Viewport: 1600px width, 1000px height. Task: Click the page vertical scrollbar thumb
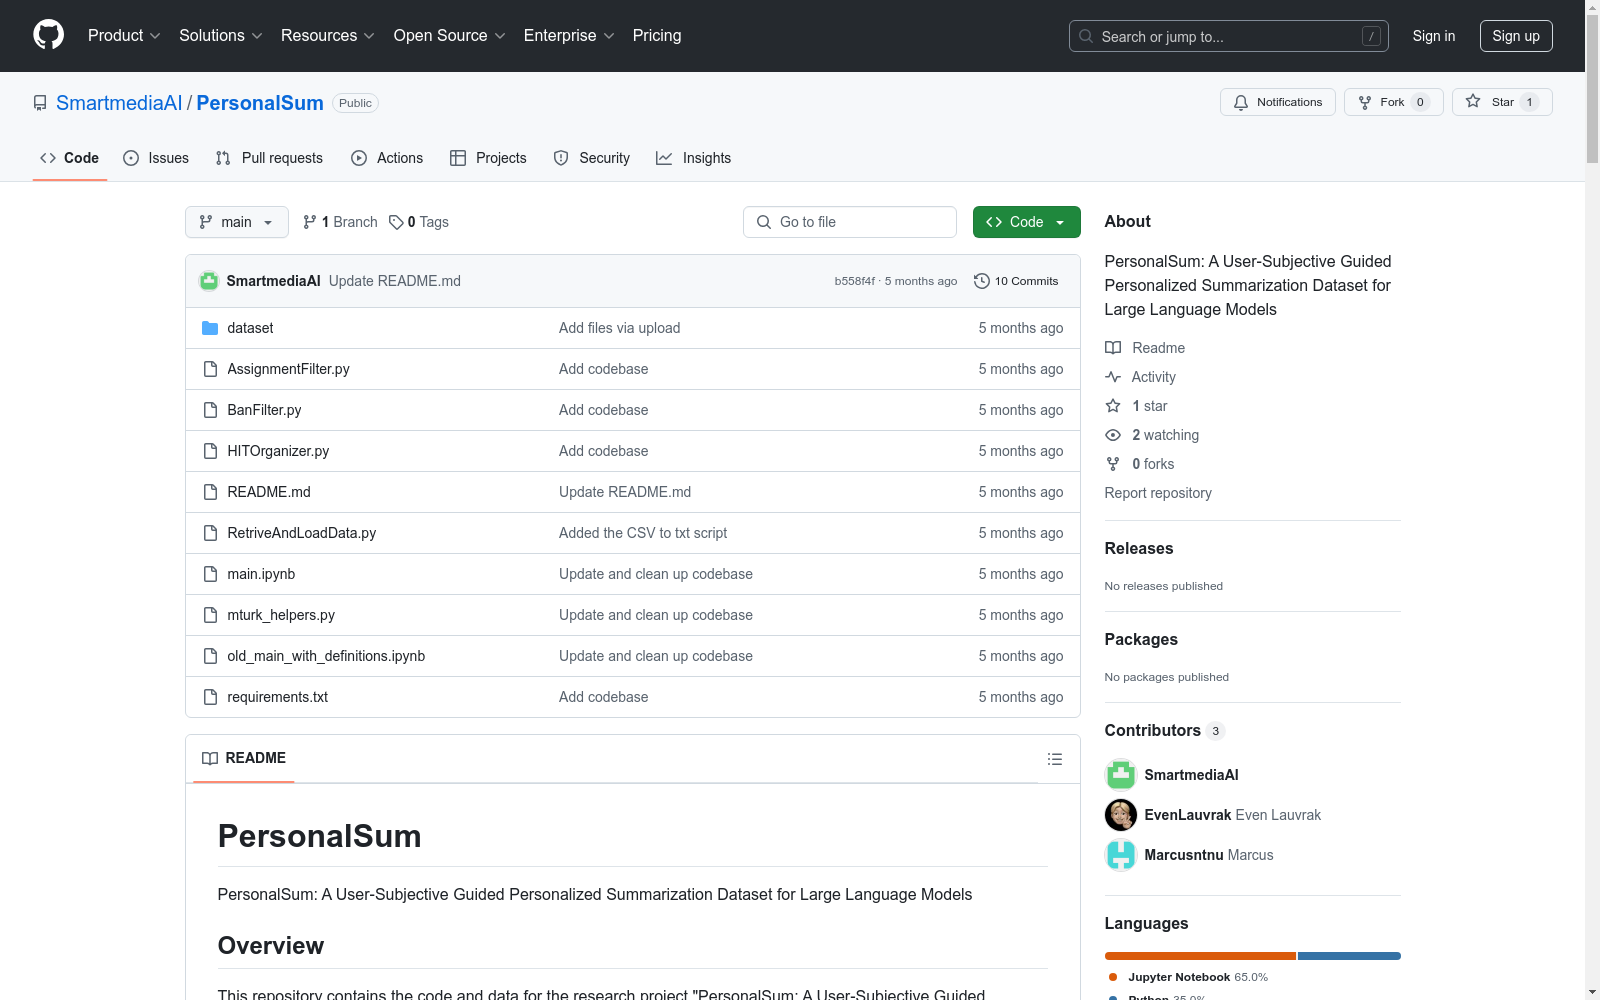(x=1592, y=90)
